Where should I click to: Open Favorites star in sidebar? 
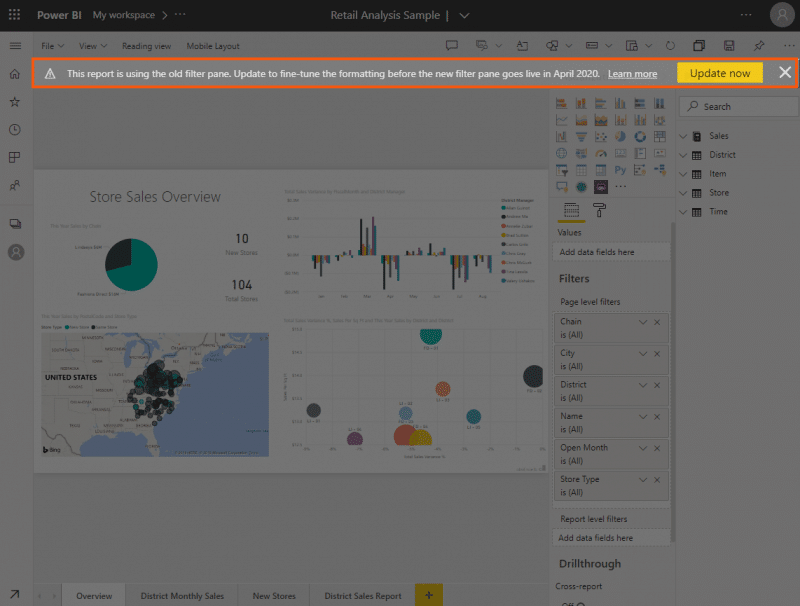pos(15,102)
